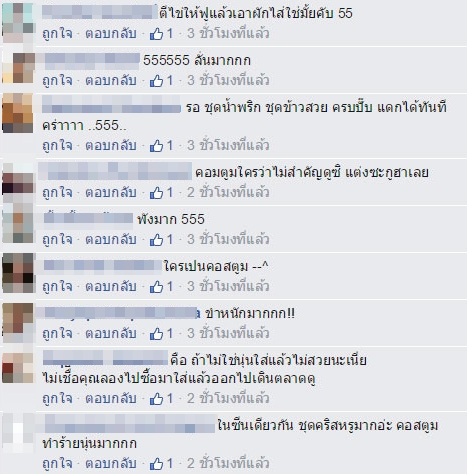
Task: Click ตอบกลับ under last comment "ทำร้ายนุ่นมากกก"
Action: point(111,463)
